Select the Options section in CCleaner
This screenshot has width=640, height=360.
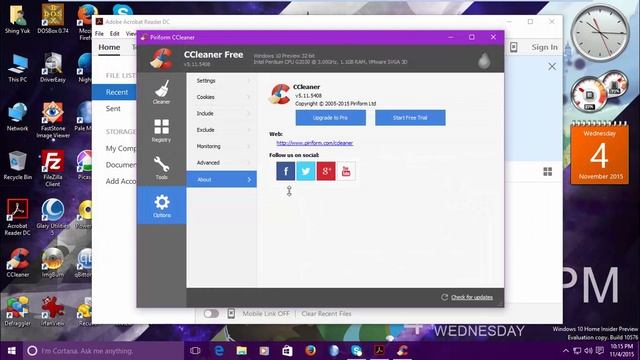(162, 205)
